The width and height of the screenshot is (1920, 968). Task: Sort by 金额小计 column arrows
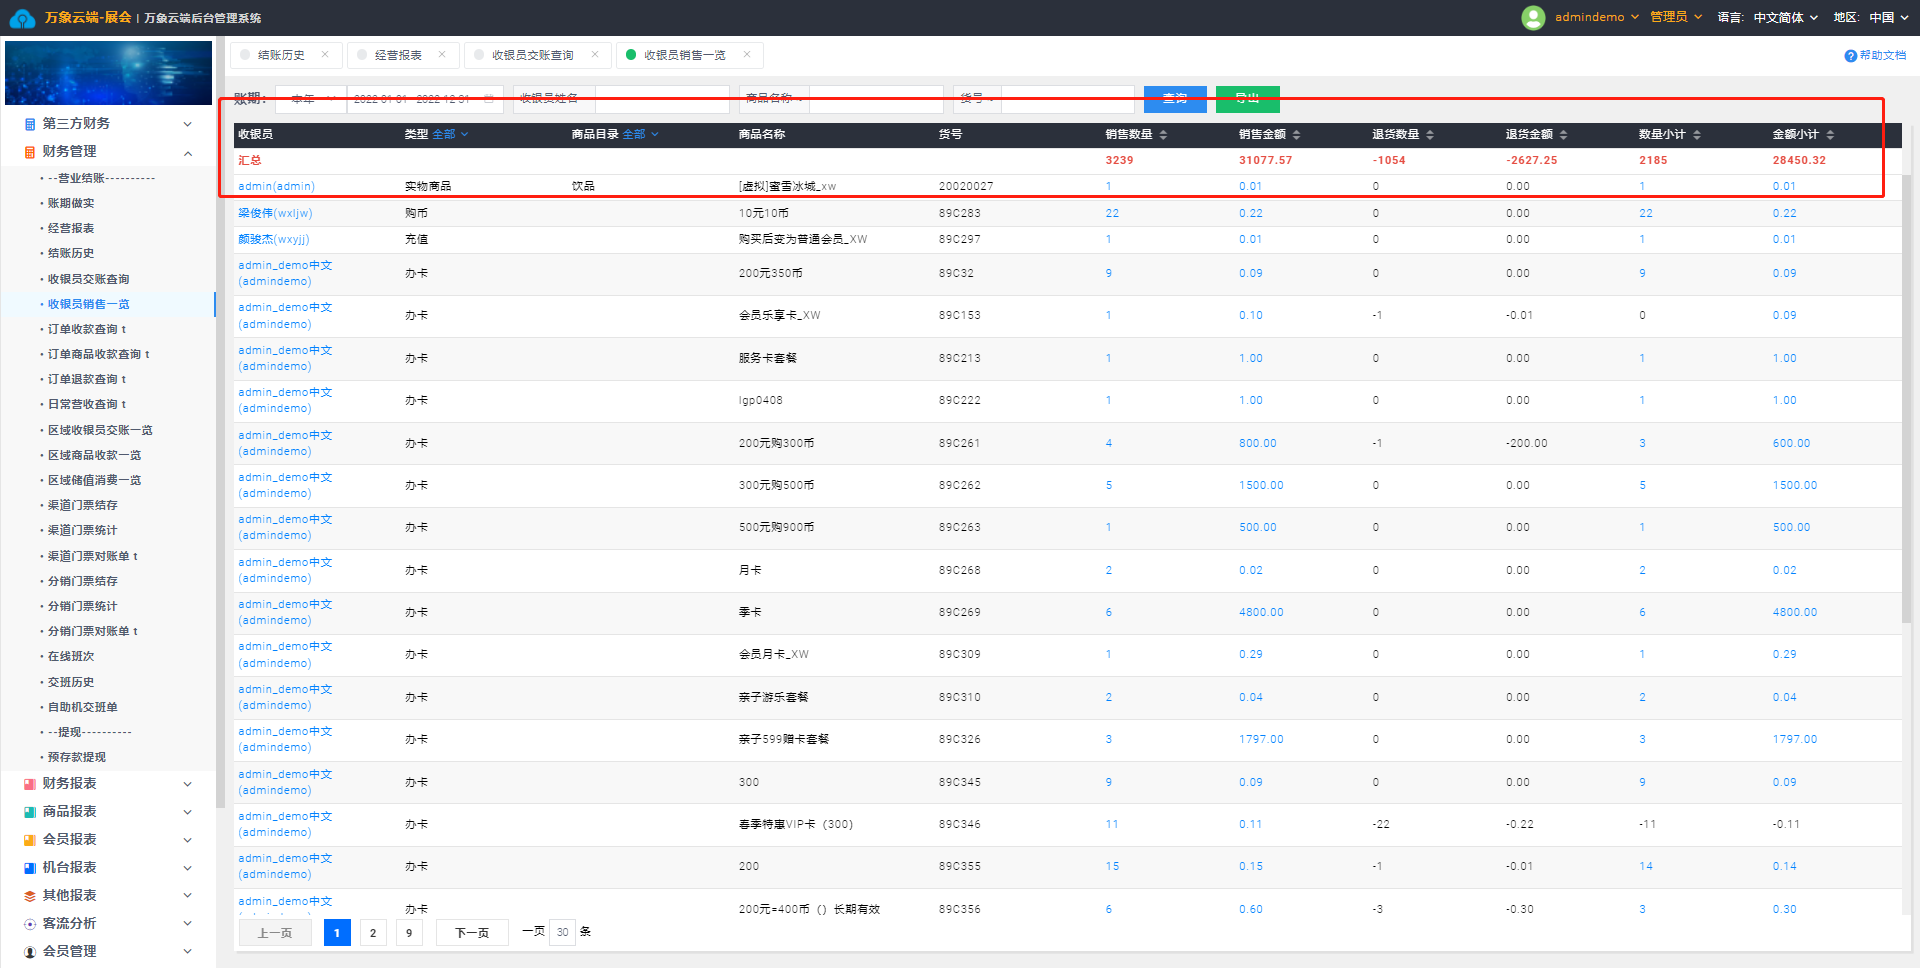point(1830,135)
